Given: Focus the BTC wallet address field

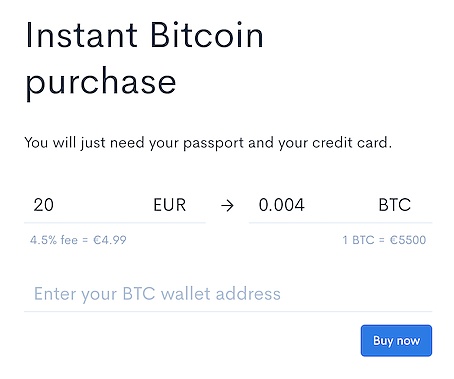Looking at the screenshot, I should coord(228,294).
